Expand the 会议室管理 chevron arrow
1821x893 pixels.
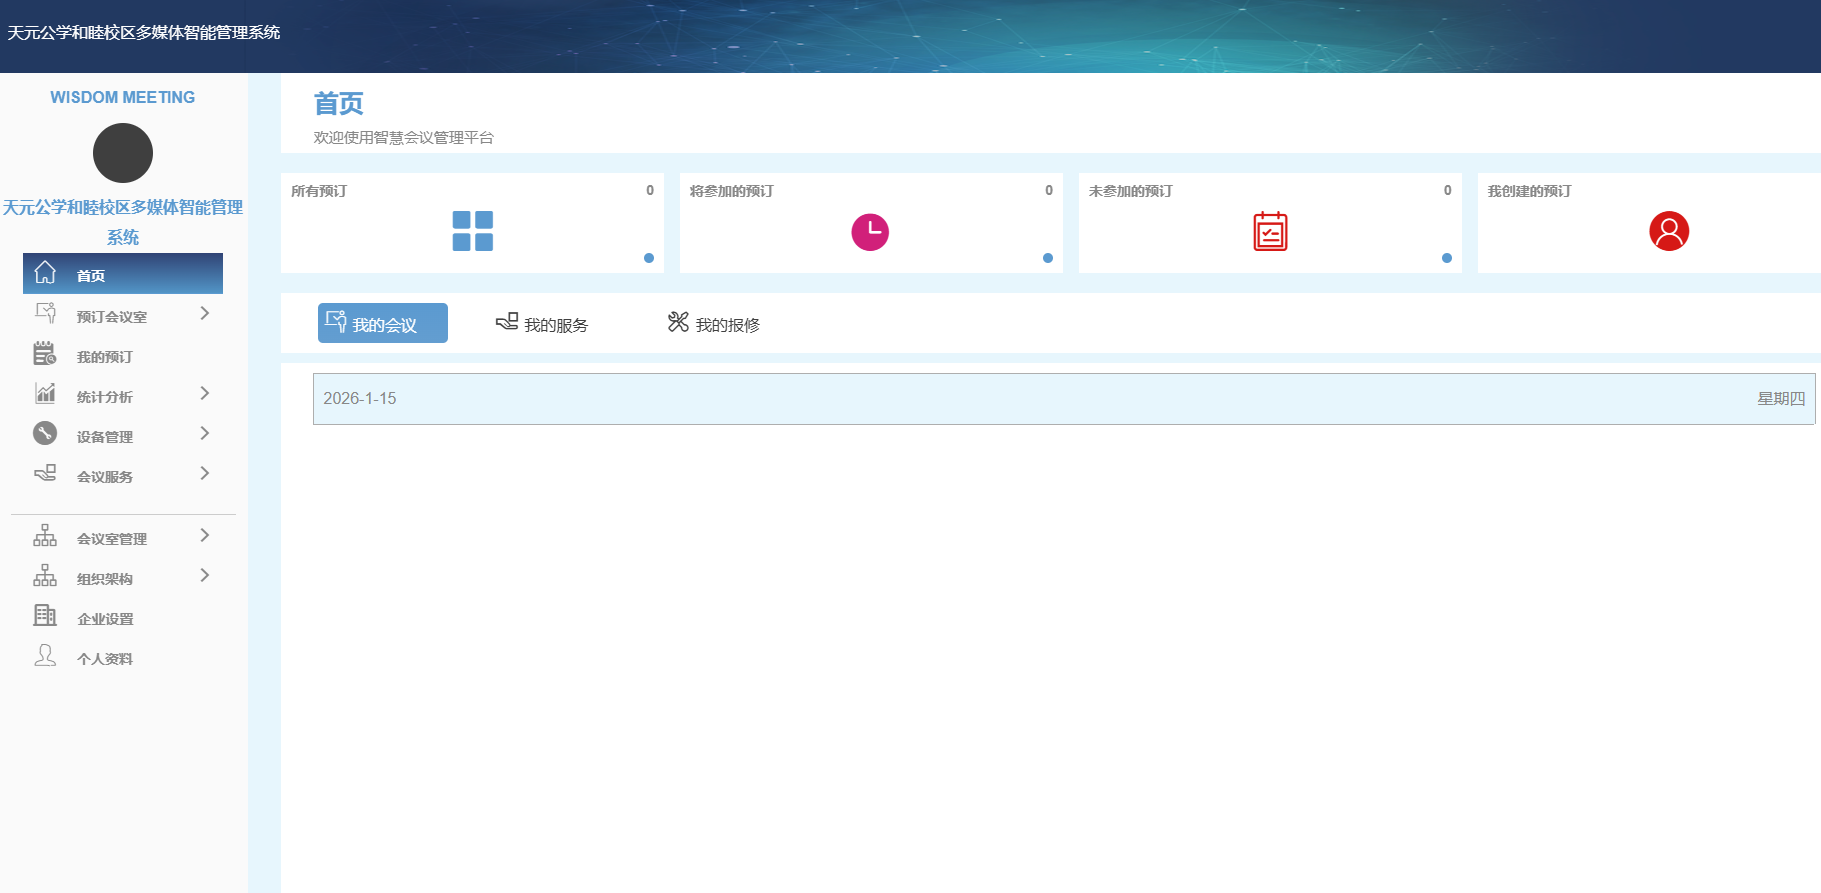tap(205, 535)
